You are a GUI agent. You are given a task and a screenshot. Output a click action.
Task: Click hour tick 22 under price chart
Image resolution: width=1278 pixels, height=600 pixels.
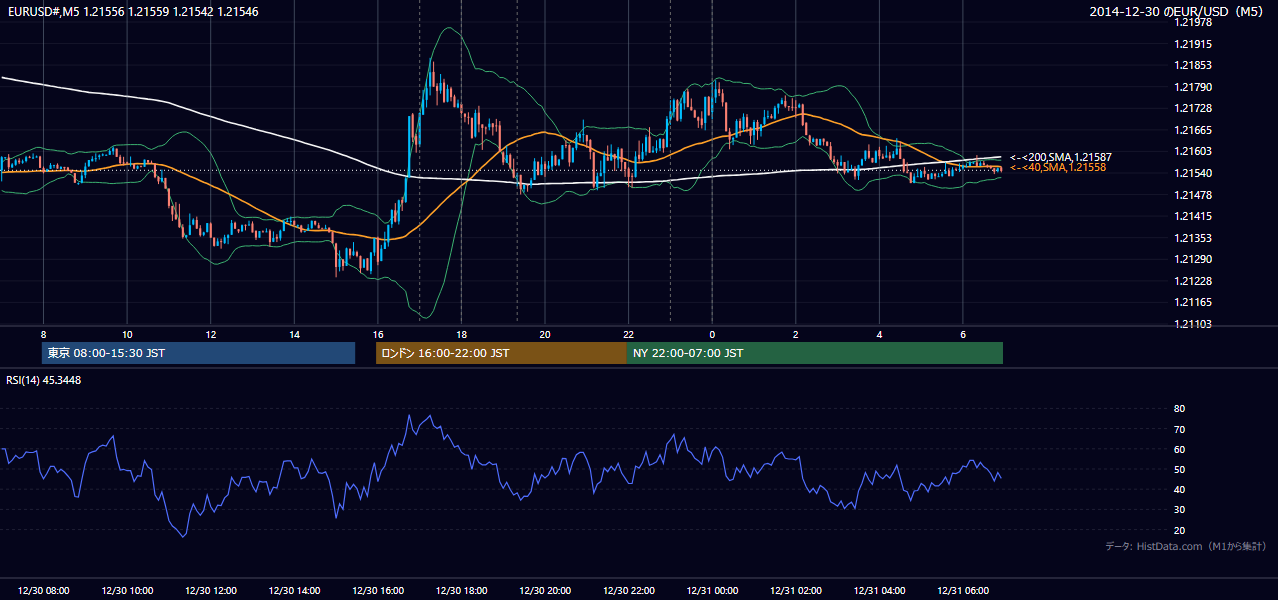(x=628, y=334)
